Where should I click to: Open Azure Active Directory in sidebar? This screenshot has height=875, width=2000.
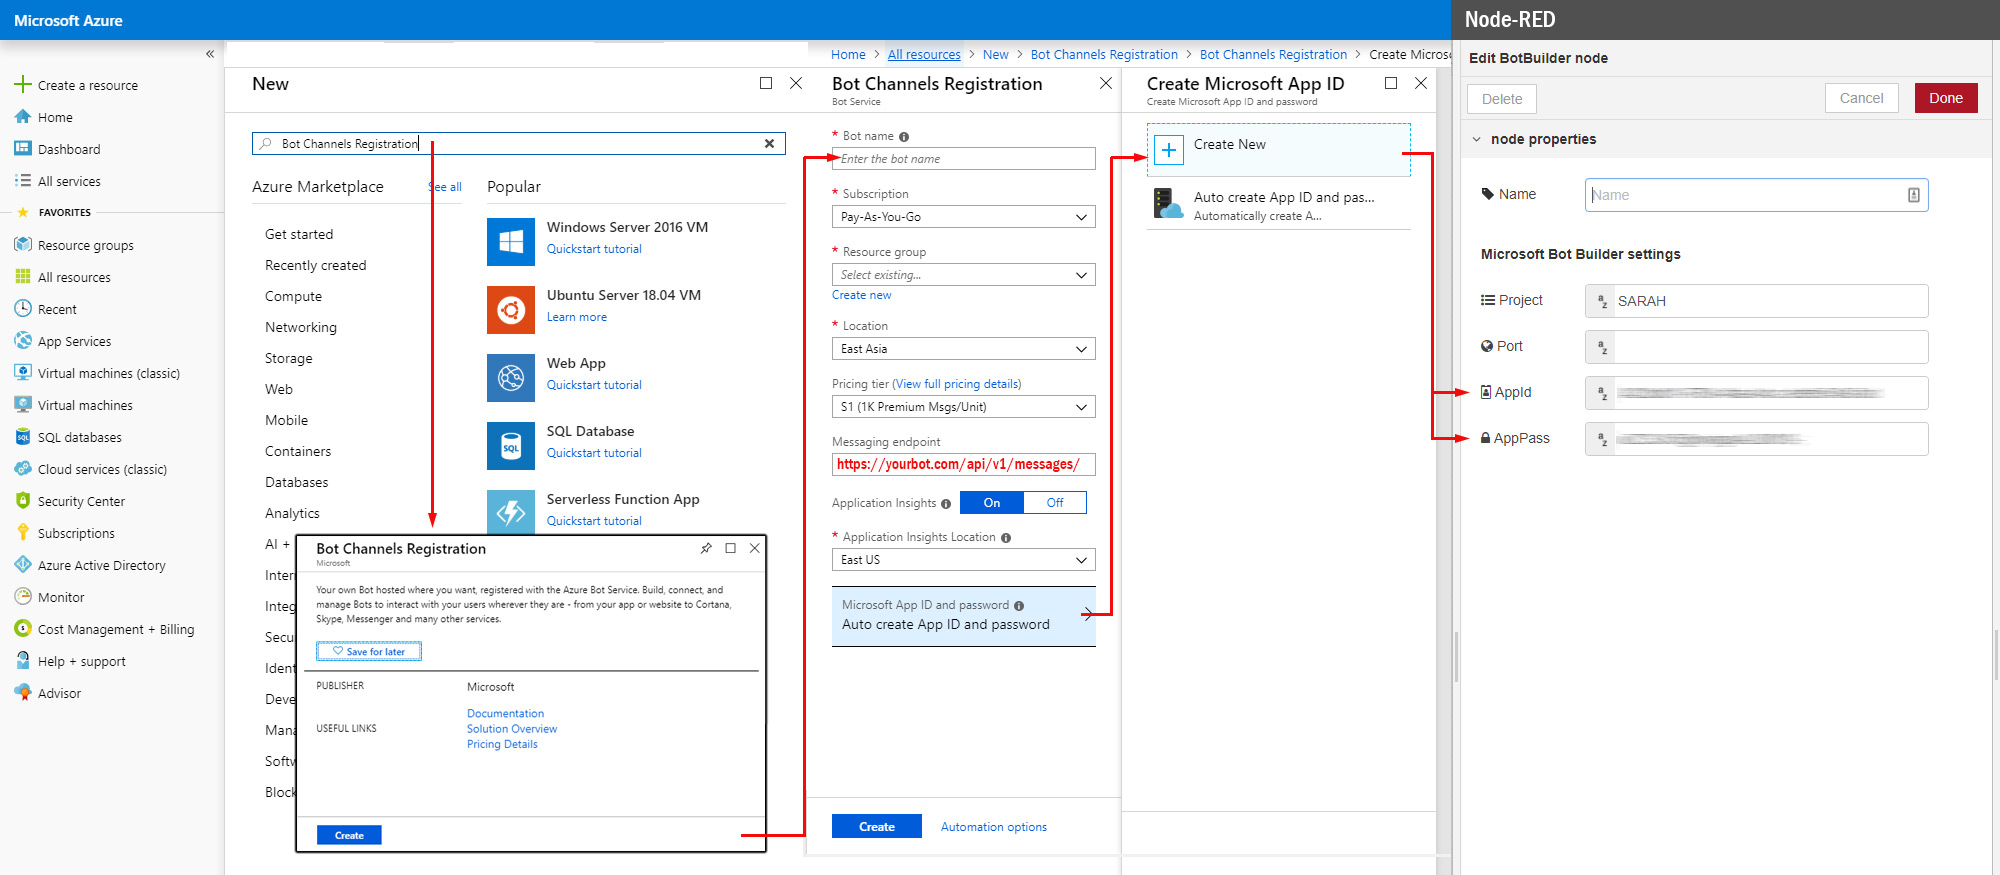[x=101, y=565]
